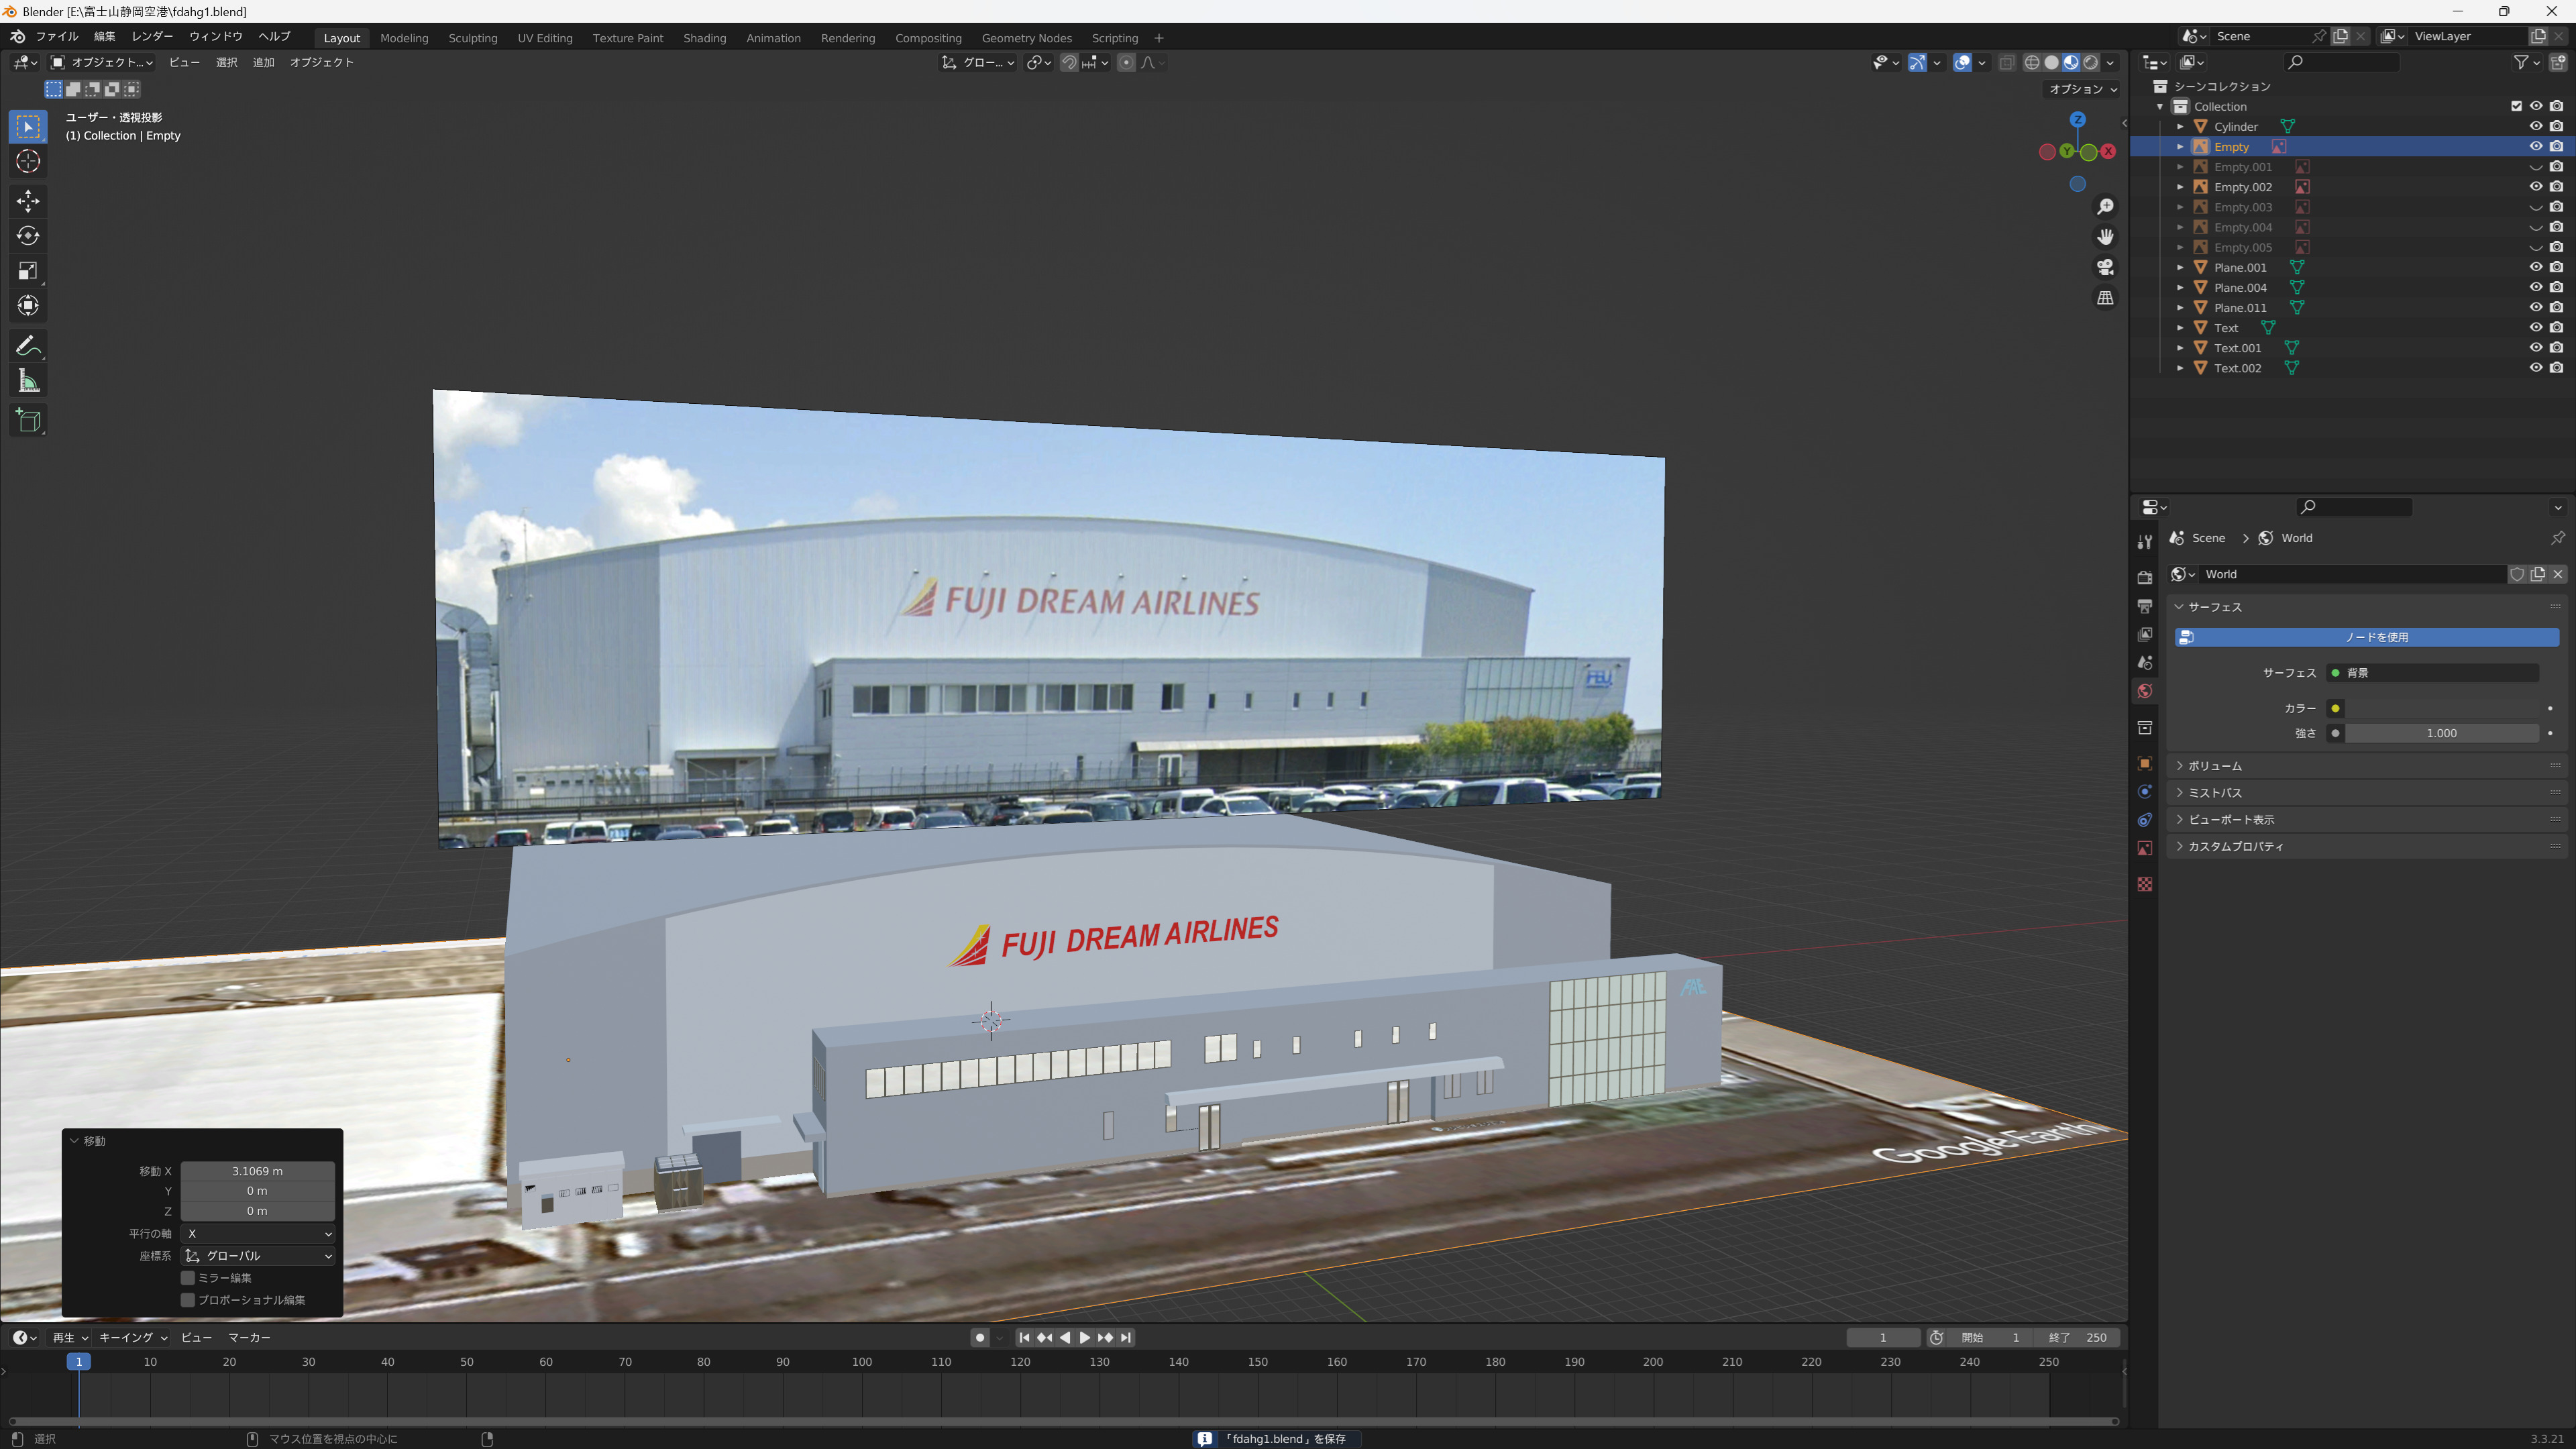
Task: Open the ファイル menu
Action: (57, 37)
